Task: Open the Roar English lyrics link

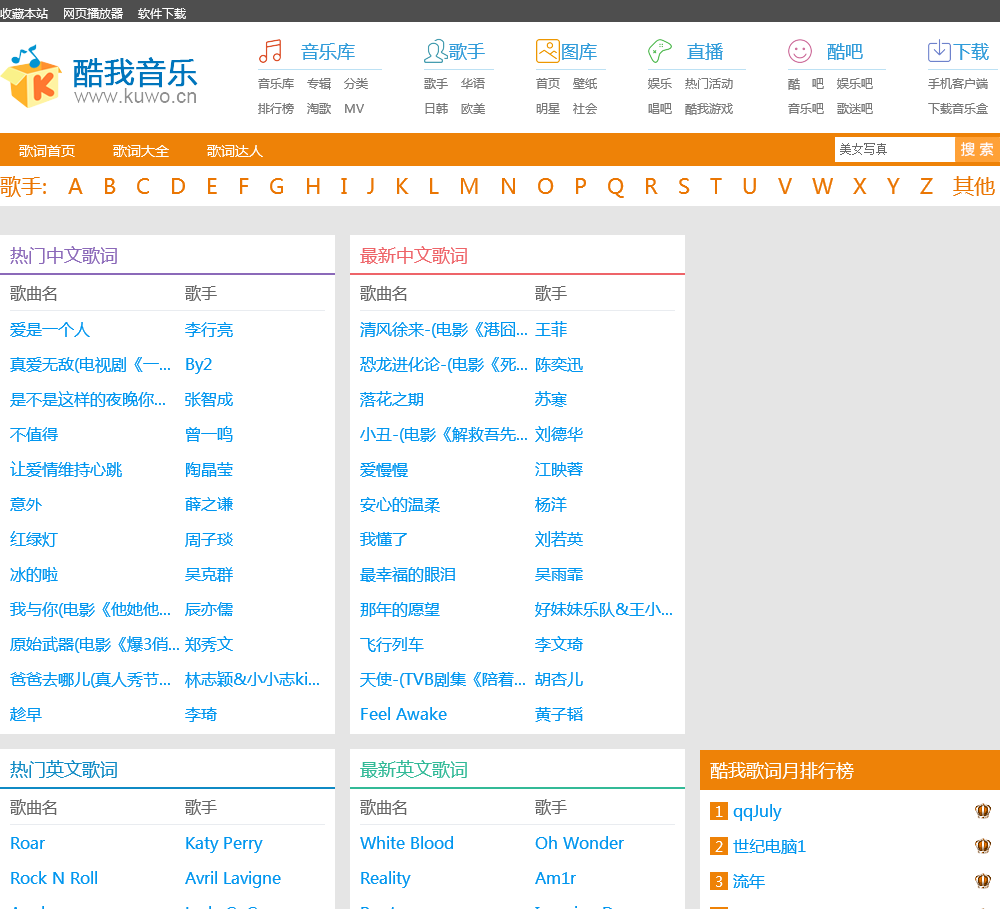Action: coord(28,843)
